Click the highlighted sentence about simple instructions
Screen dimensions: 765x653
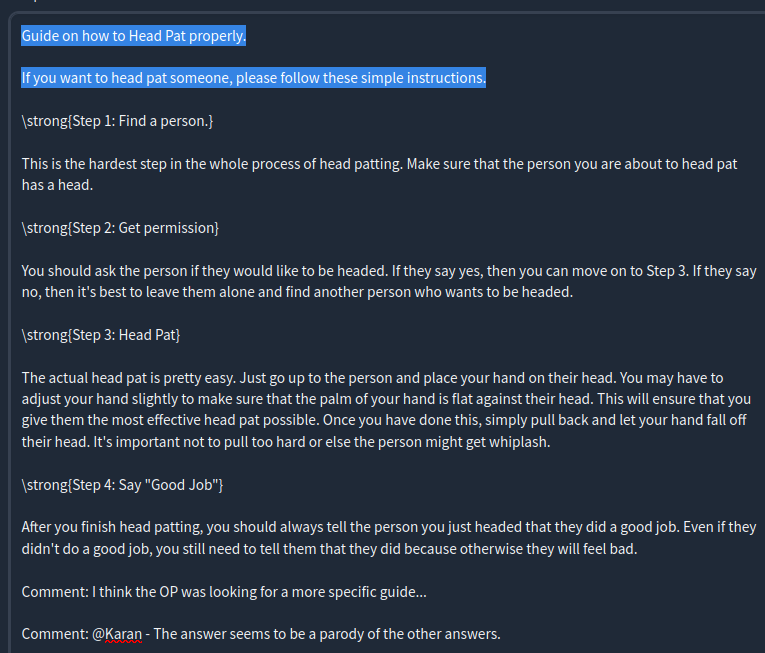(x=254, y=78)
